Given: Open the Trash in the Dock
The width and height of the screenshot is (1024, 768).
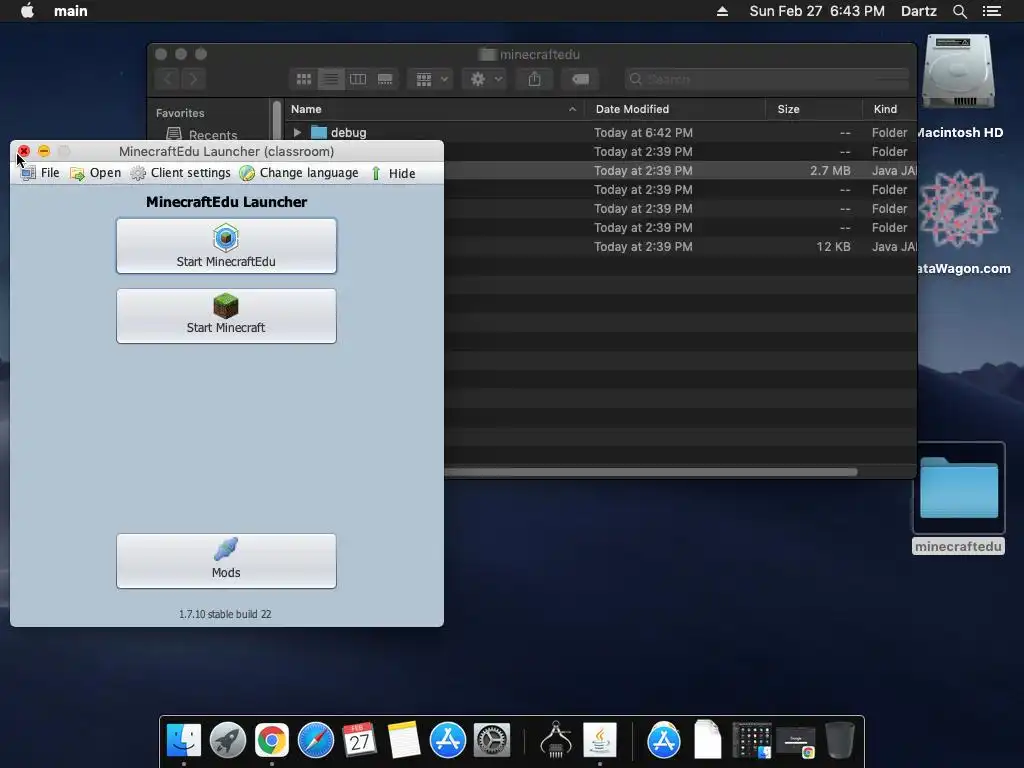Looking at the screenshot, I should click(x=839, y=740).
